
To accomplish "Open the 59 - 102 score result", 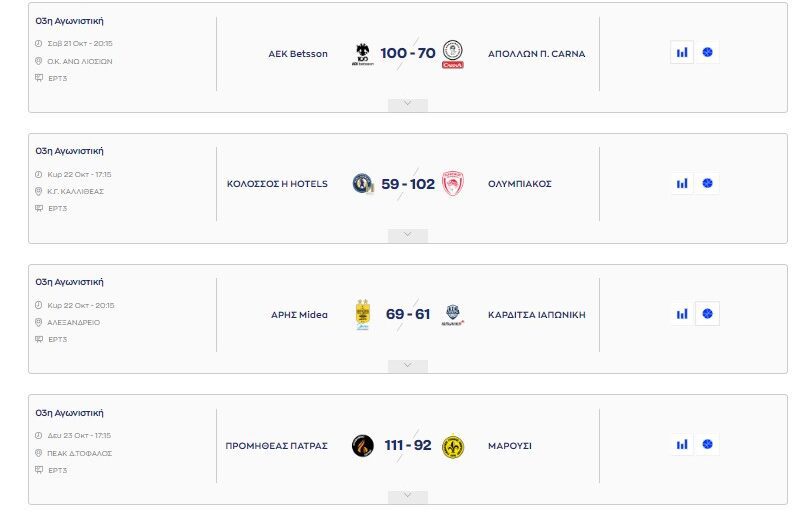I will tap(407, 184).
